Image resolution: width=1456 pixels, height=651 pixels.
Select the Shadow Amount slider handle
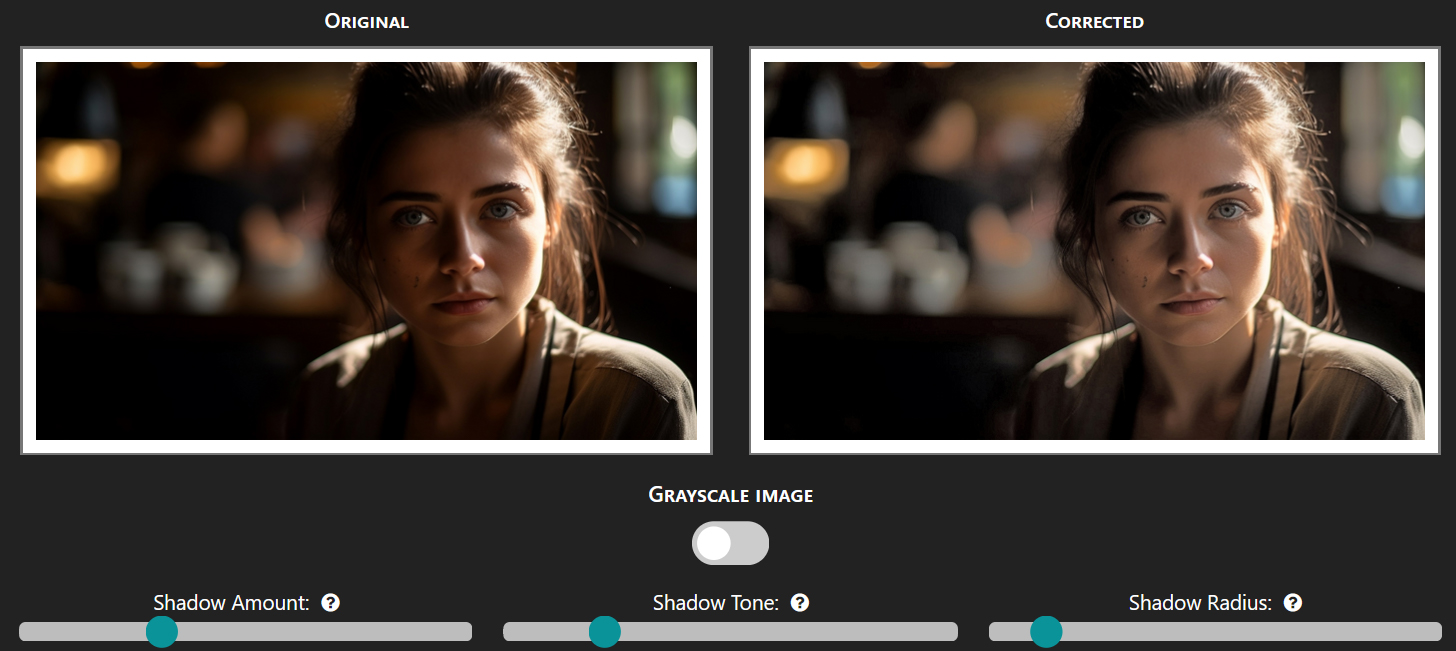(162, 632)
